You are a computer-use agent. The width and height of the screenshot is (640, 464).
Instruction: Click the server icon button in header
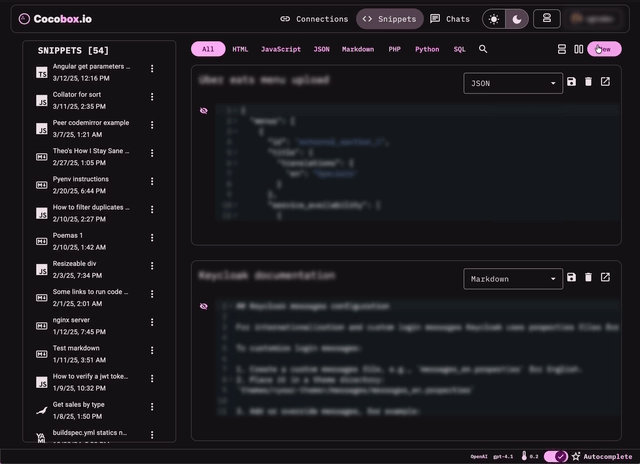[547, 18]
